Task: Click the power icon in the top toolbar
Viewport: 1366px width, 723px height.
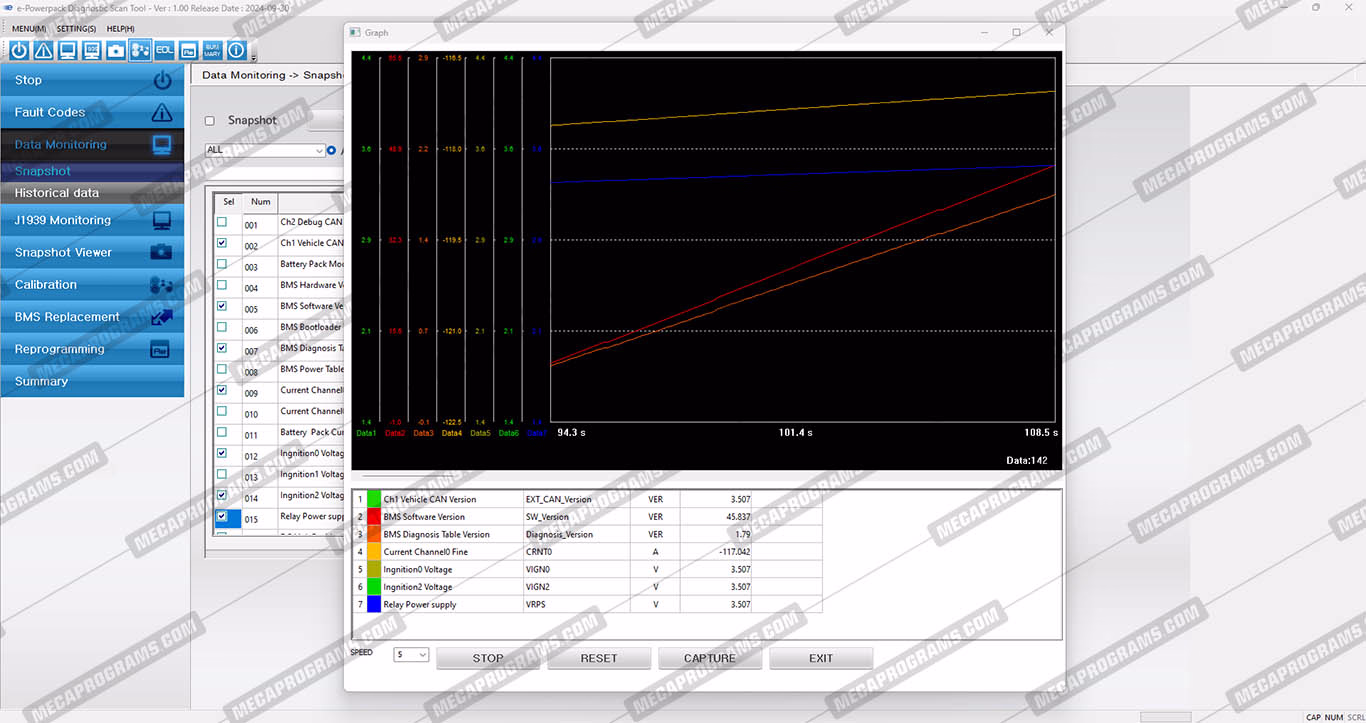Action: tap(19, 50)
